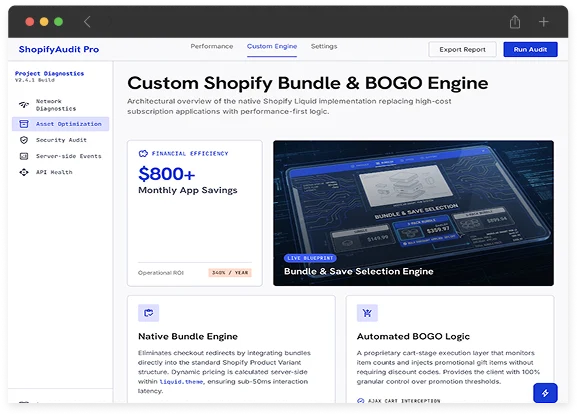Open API Health in sidebar
579x416 pixels.
[x=60, y=172]
